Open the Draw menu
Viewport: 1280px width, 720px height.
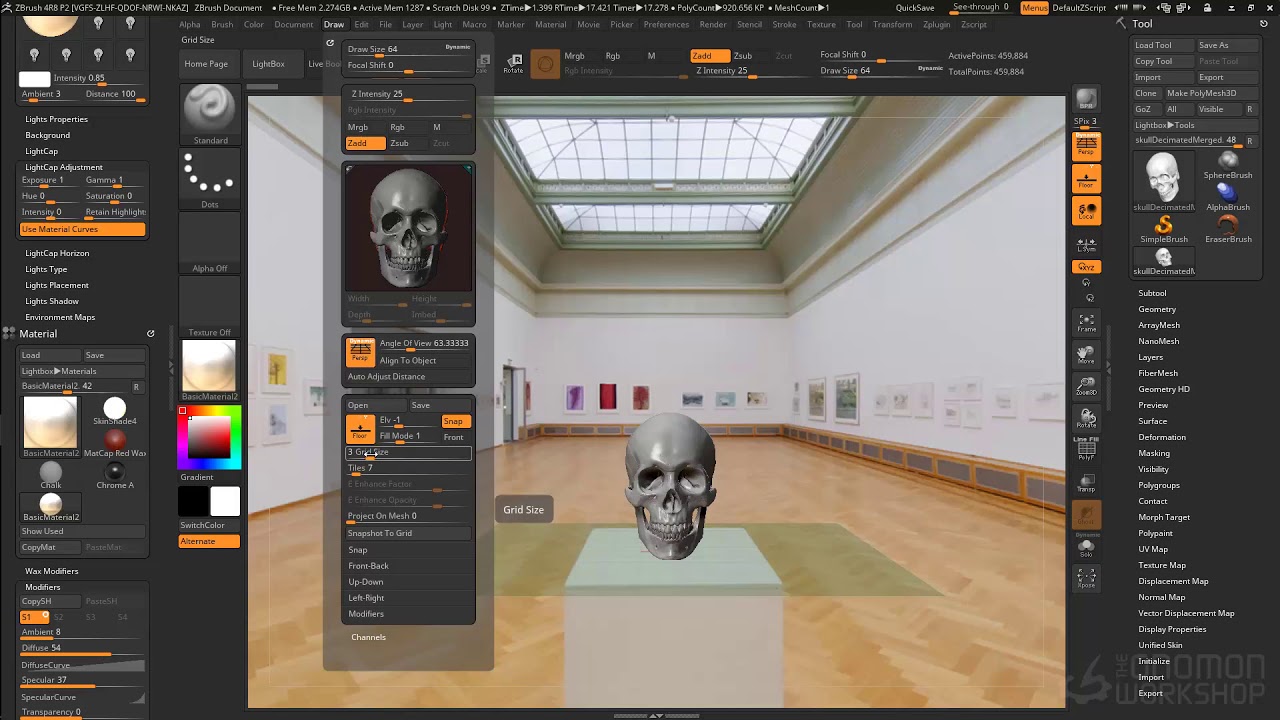click(x=334, y=24)
